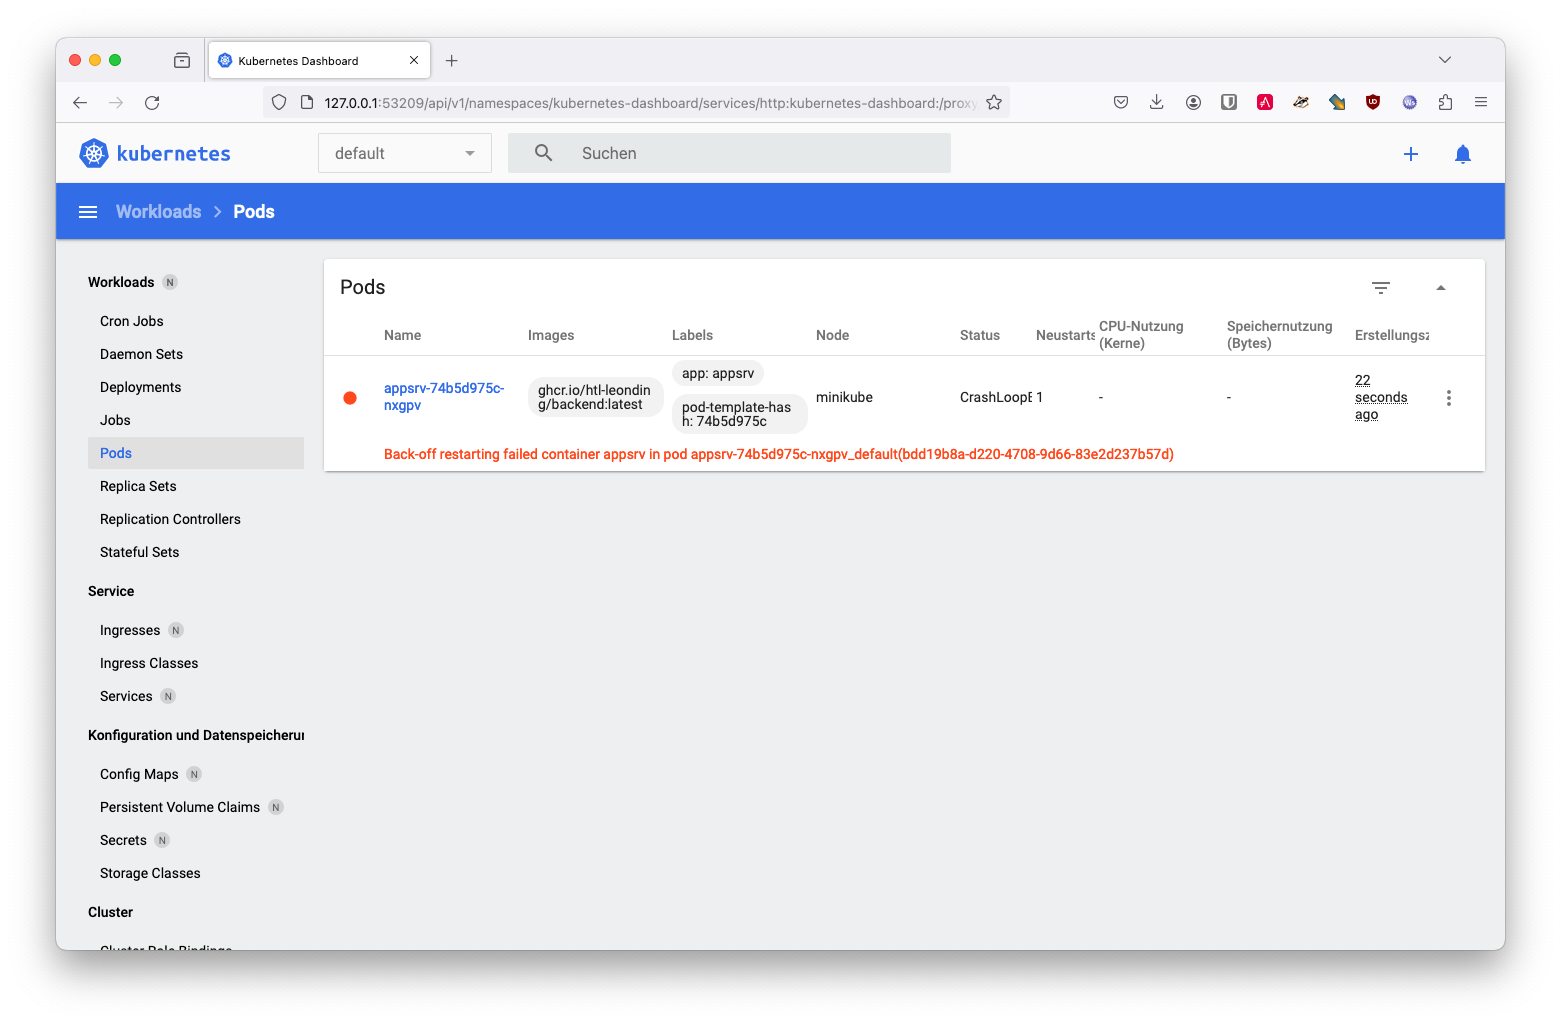Click the red status indicator of the appsrv pod

coord(350,398)
